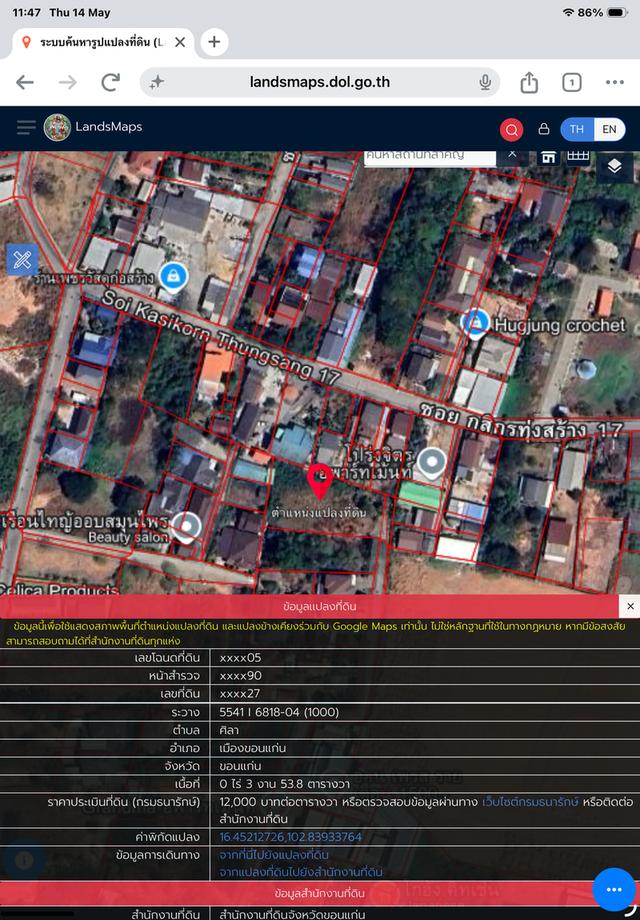Tap the microphone voice search icon
This screenshot has width=640, height=920.
pyautogui.click(x=485, y=82)
